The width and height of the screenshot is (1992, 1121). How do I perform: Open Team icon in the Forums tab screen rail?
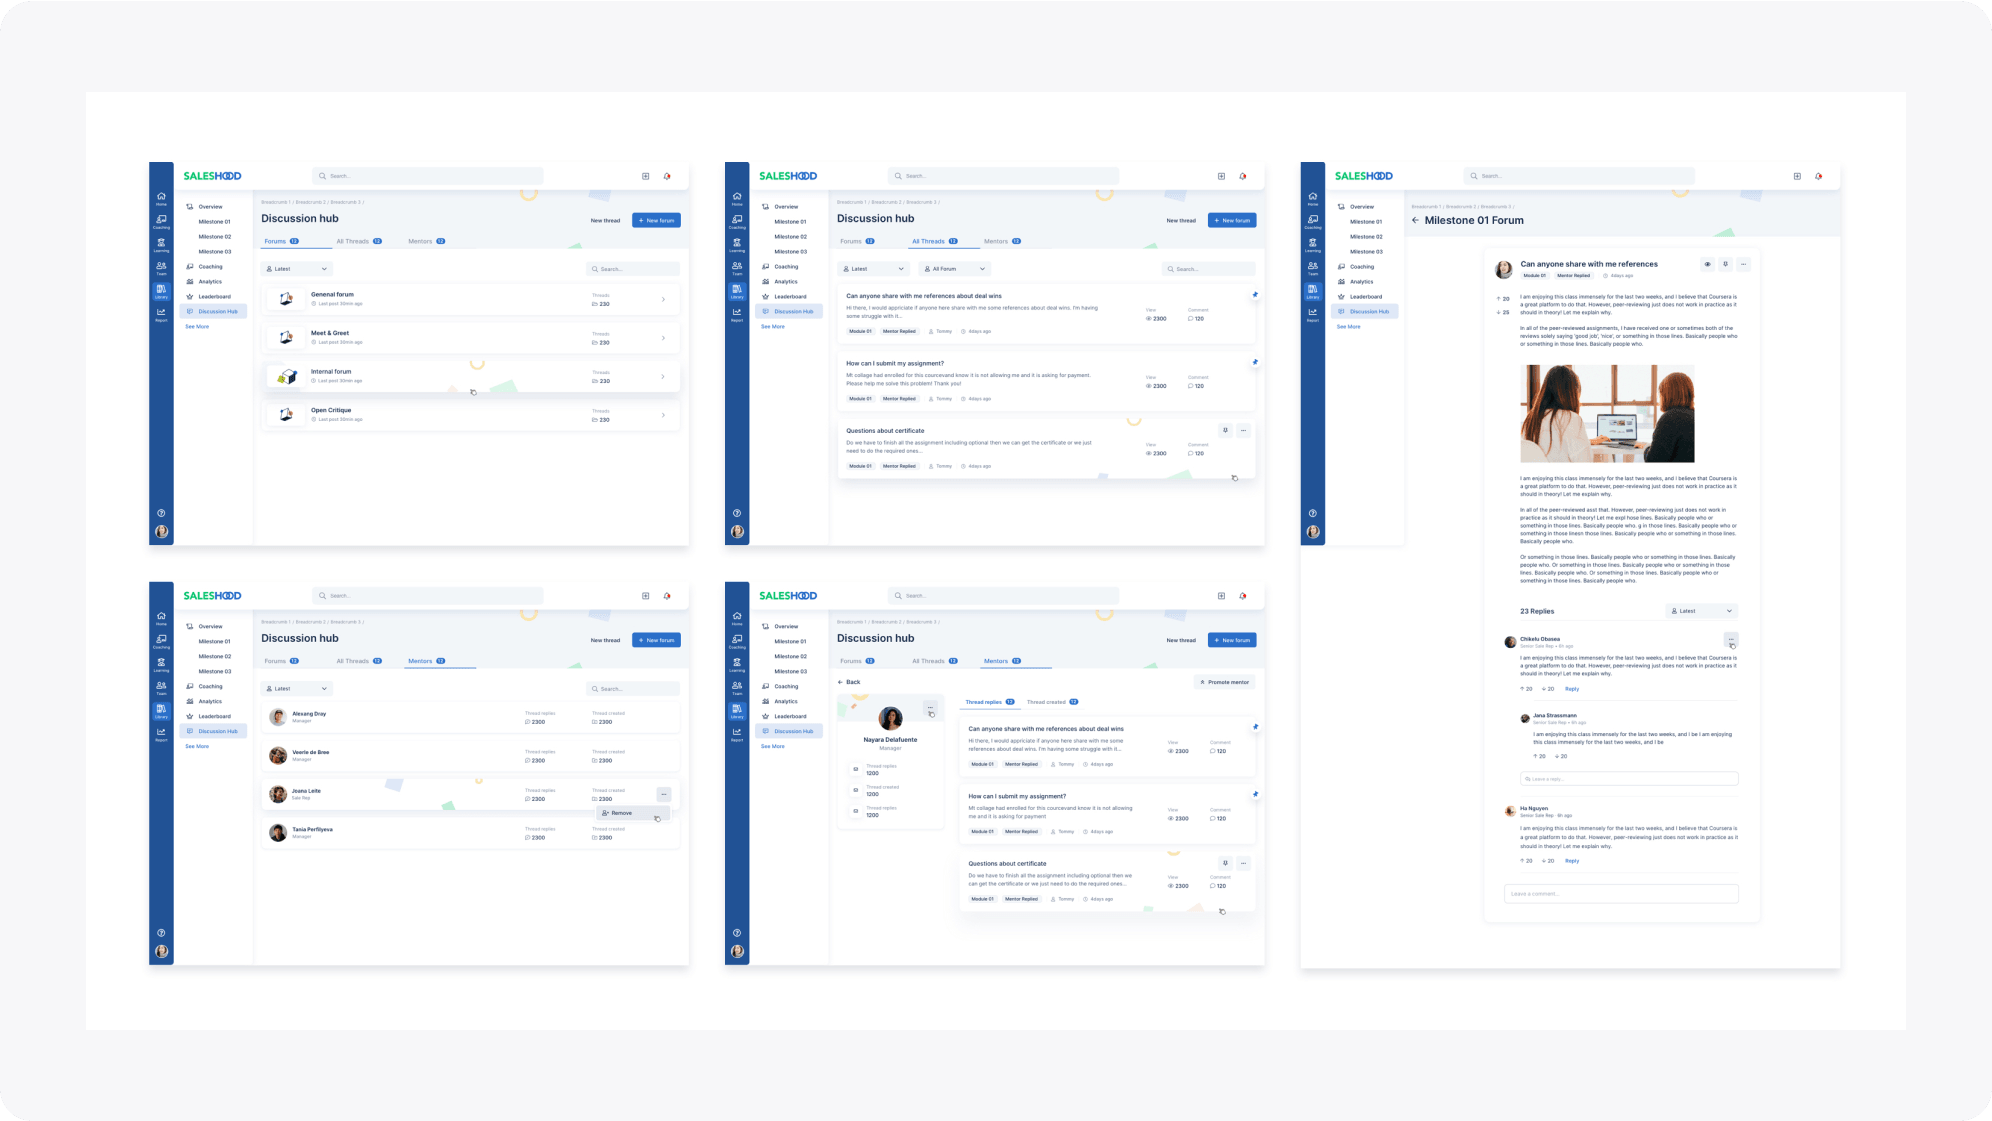[x=161, y=268]
